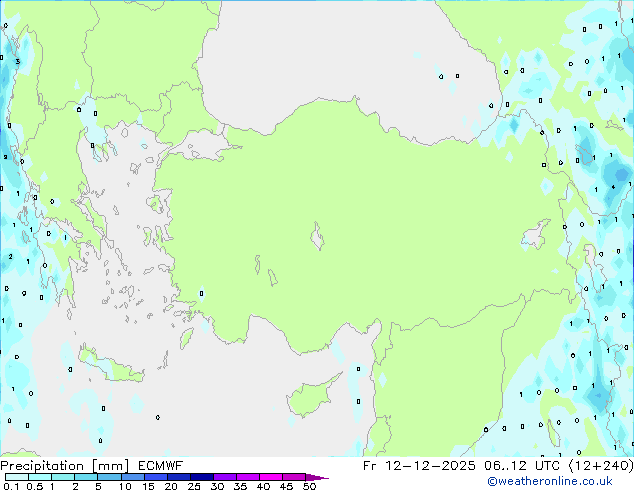634x490 pixels.
Task: Click the legend value label '0.1'
Action: [x=11, y=486]
